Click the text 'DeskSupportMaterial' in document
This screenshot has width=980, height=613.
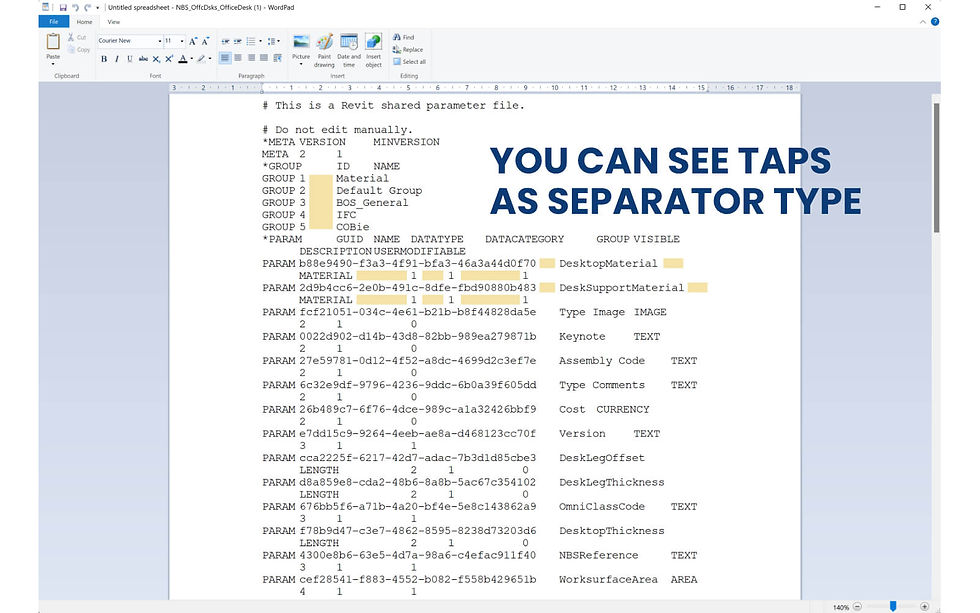621,288
